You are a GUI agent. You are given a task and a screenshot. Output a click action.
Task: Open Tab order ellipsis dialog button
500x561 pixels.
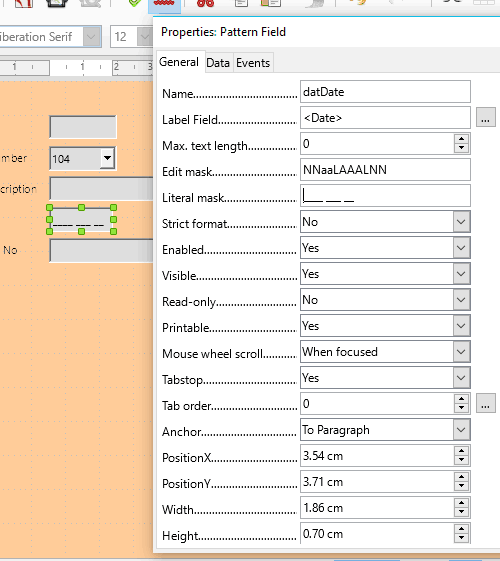[486, 403]
